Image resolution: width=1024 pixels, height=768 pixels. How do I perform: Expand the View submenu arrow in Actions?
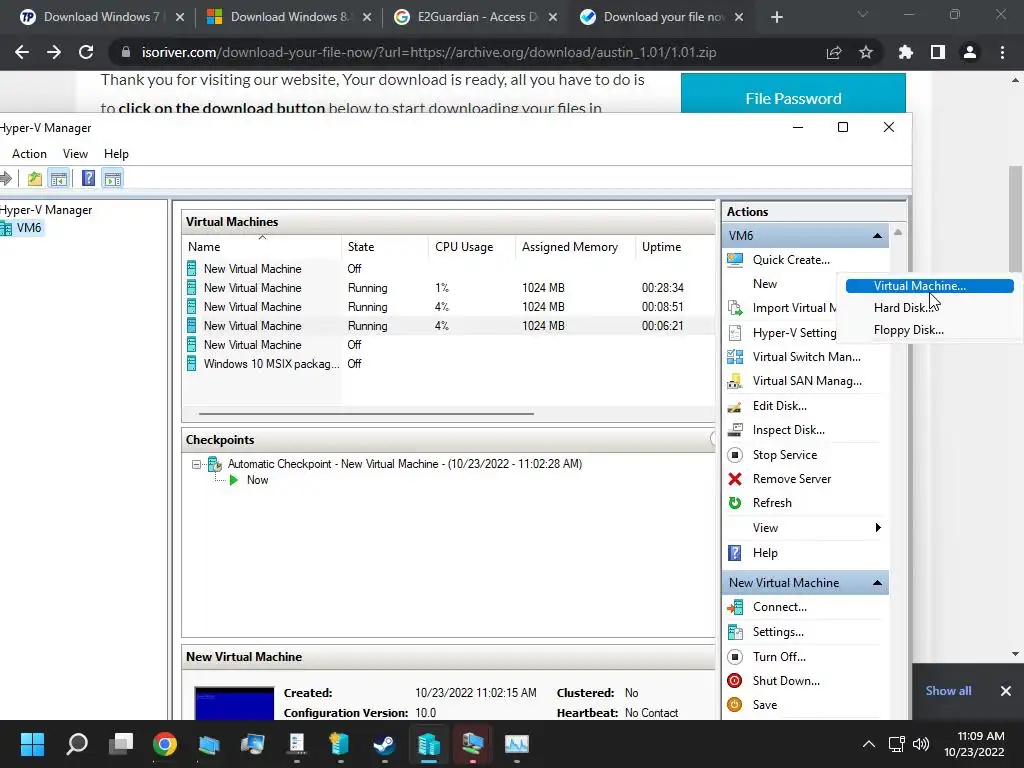coord(878,528)
